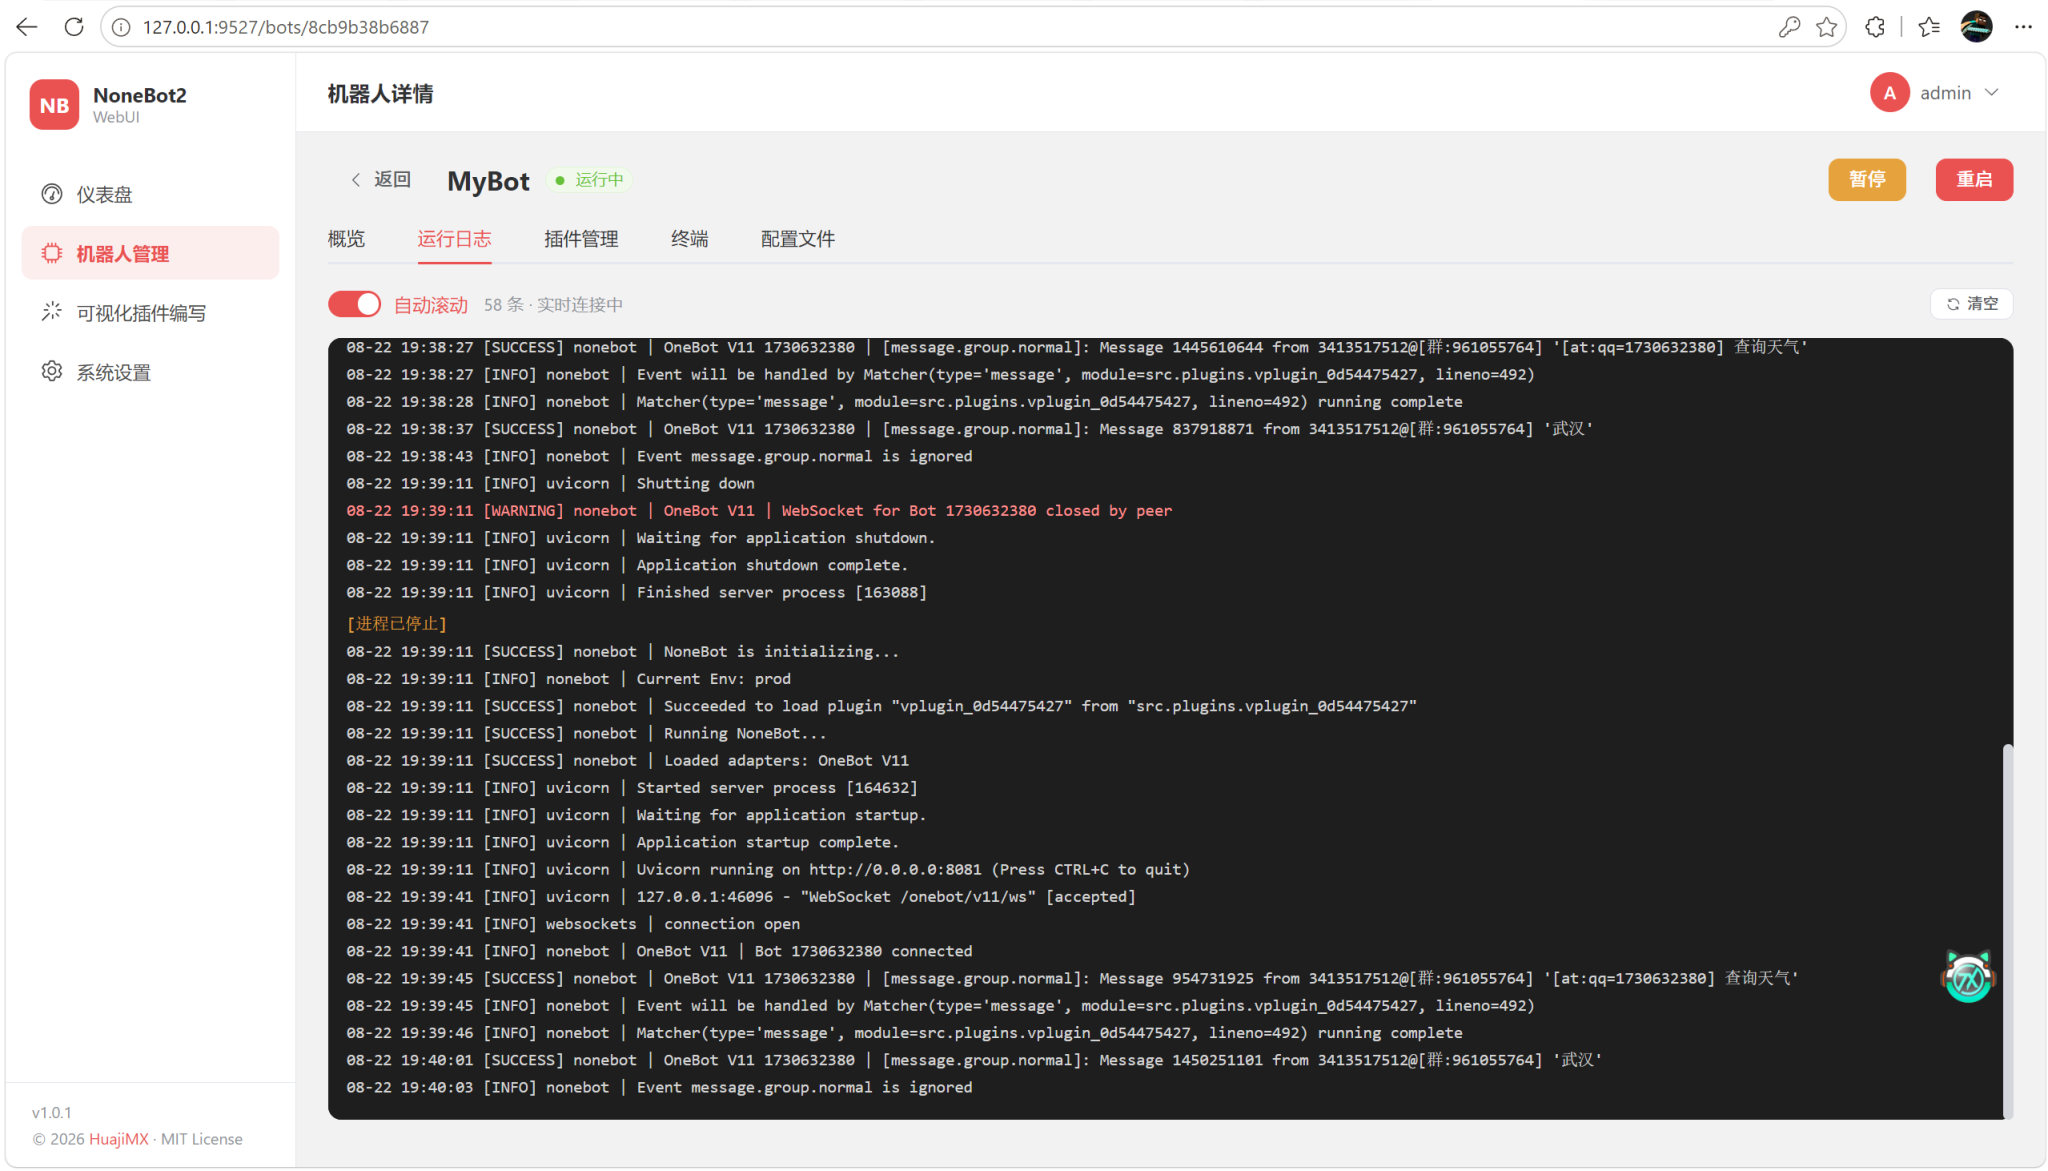View site information icon
The image size is (2048, 1171).
(121, 27)
